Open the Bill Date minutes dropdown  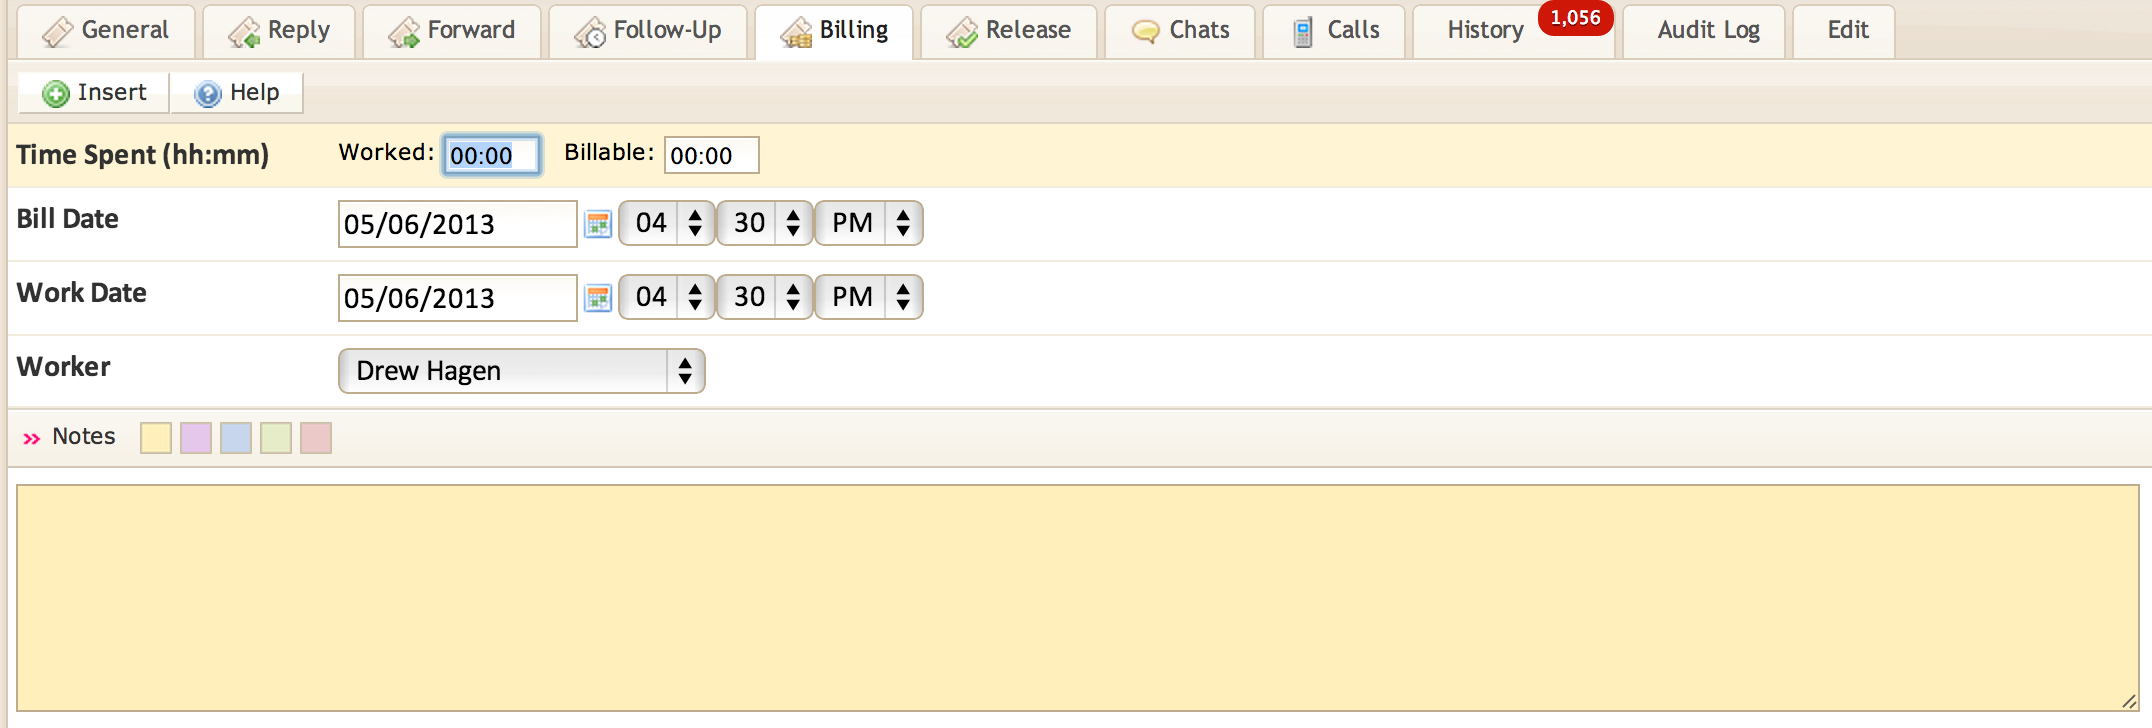tap(764, 223)
